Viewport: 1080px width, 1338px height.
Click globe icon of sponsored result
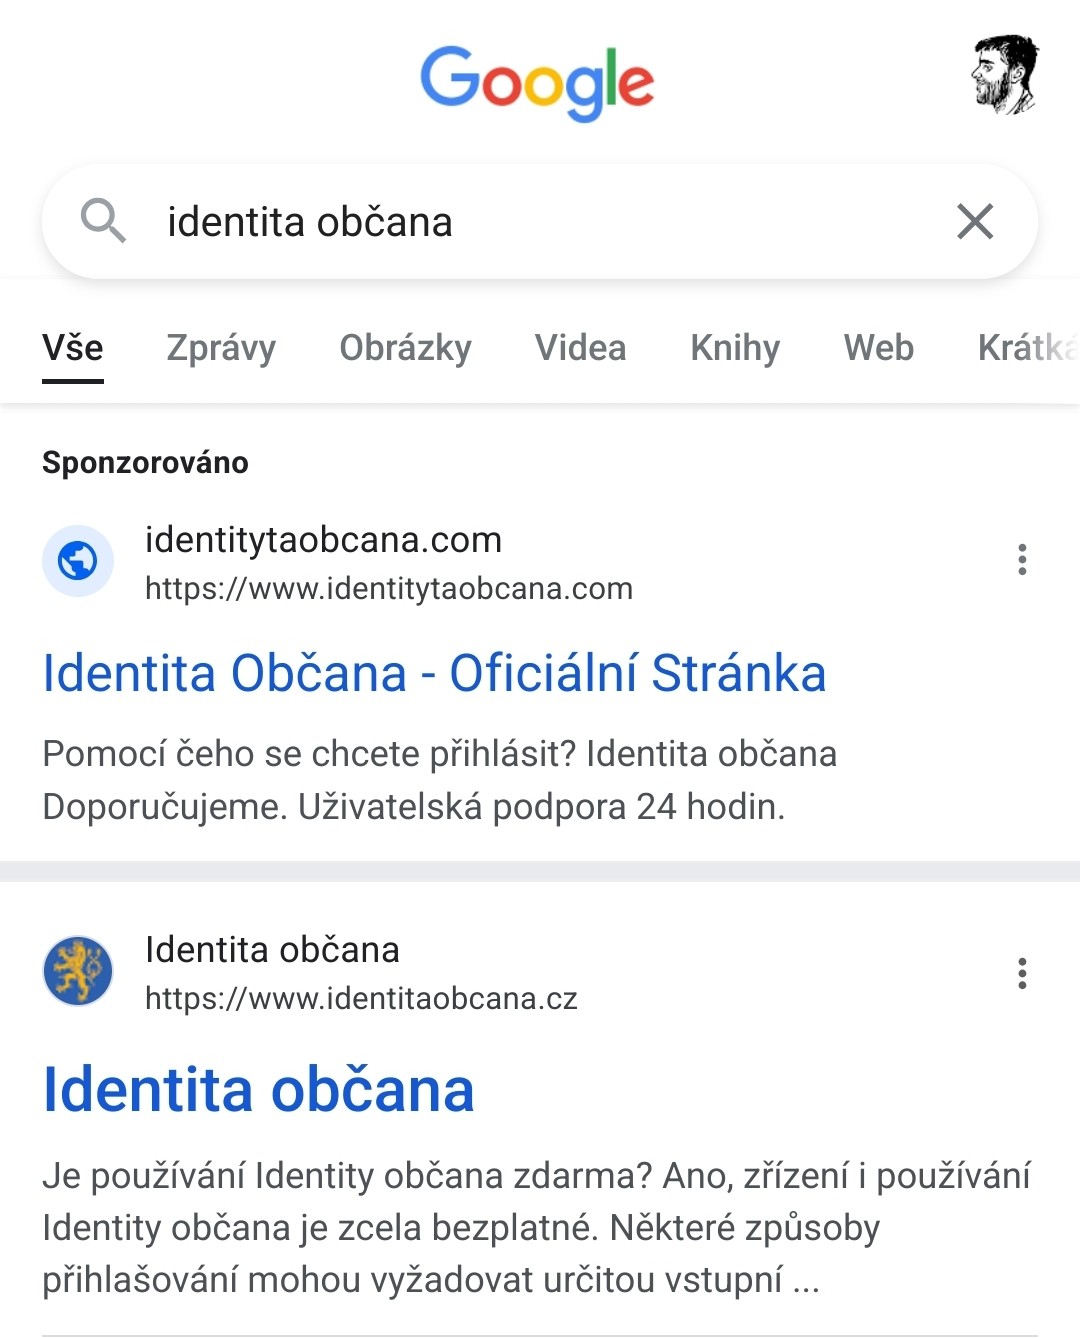(x=78, y=561)
